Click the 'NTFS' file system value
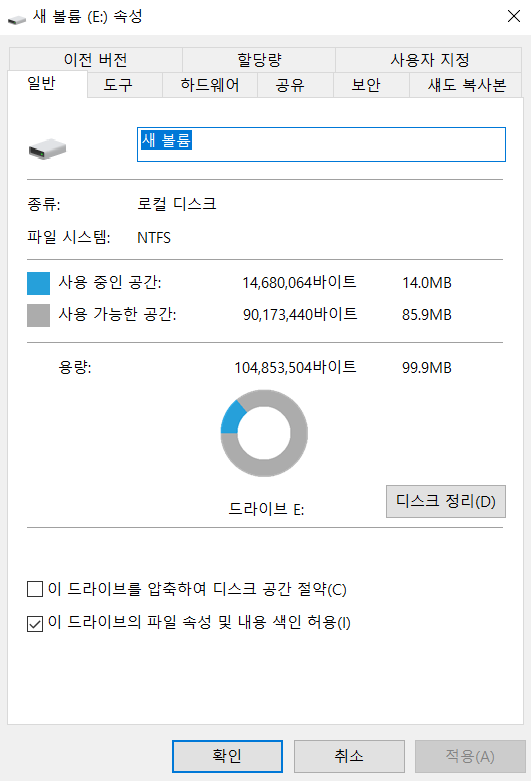 click(x=154, y=238)
